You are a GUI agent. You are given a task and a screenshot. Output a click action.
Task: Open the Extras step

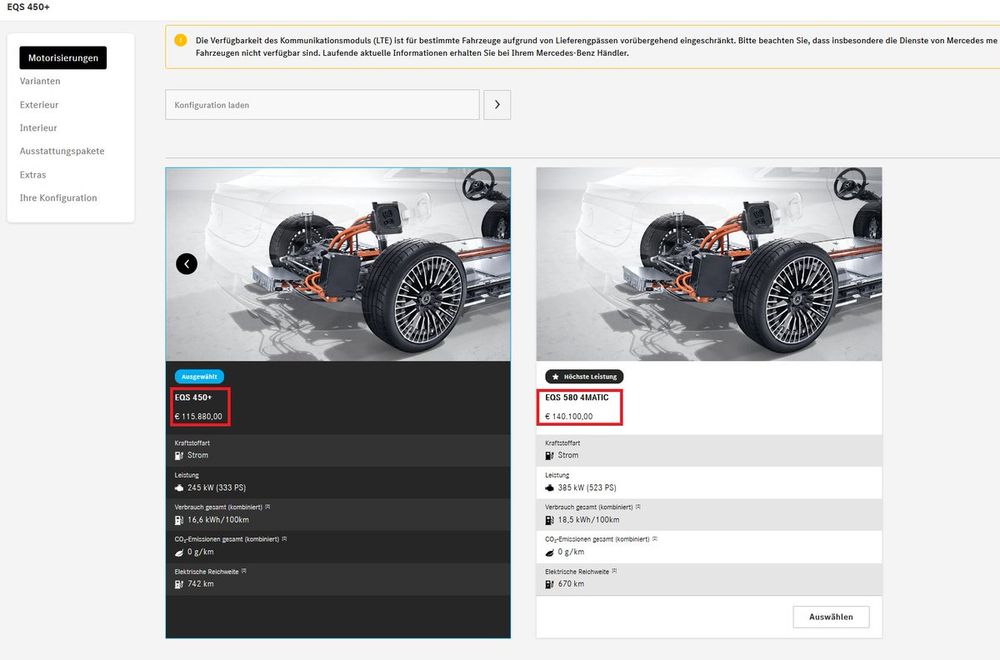(x=33, y=175)
